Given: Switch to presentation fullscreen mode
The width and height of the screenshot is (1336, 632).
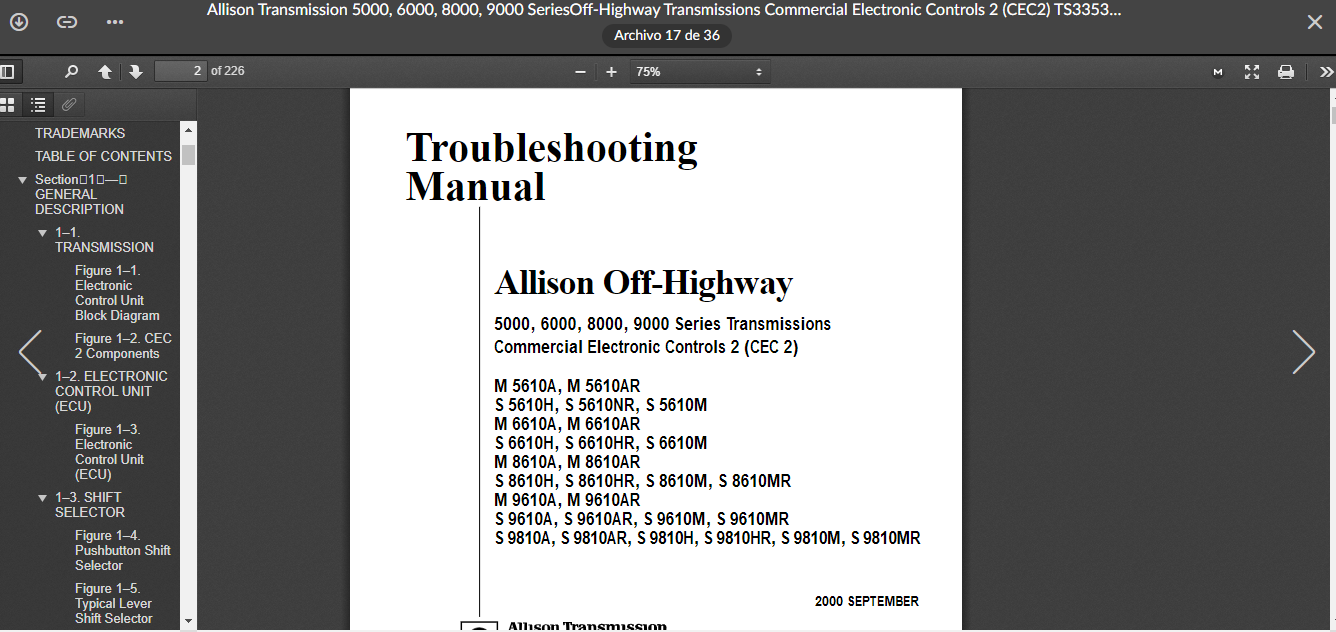Looking at the screenshot, I should (1251, 72).
